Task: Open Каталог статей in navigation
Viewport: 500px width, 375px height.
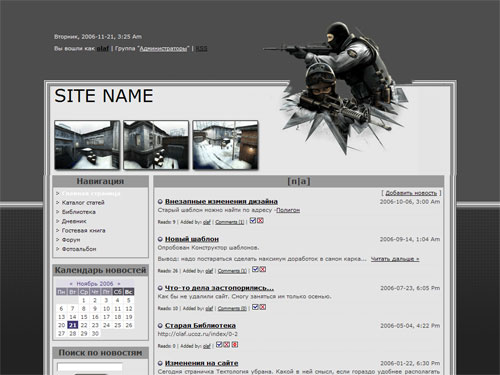Action: 83,203
